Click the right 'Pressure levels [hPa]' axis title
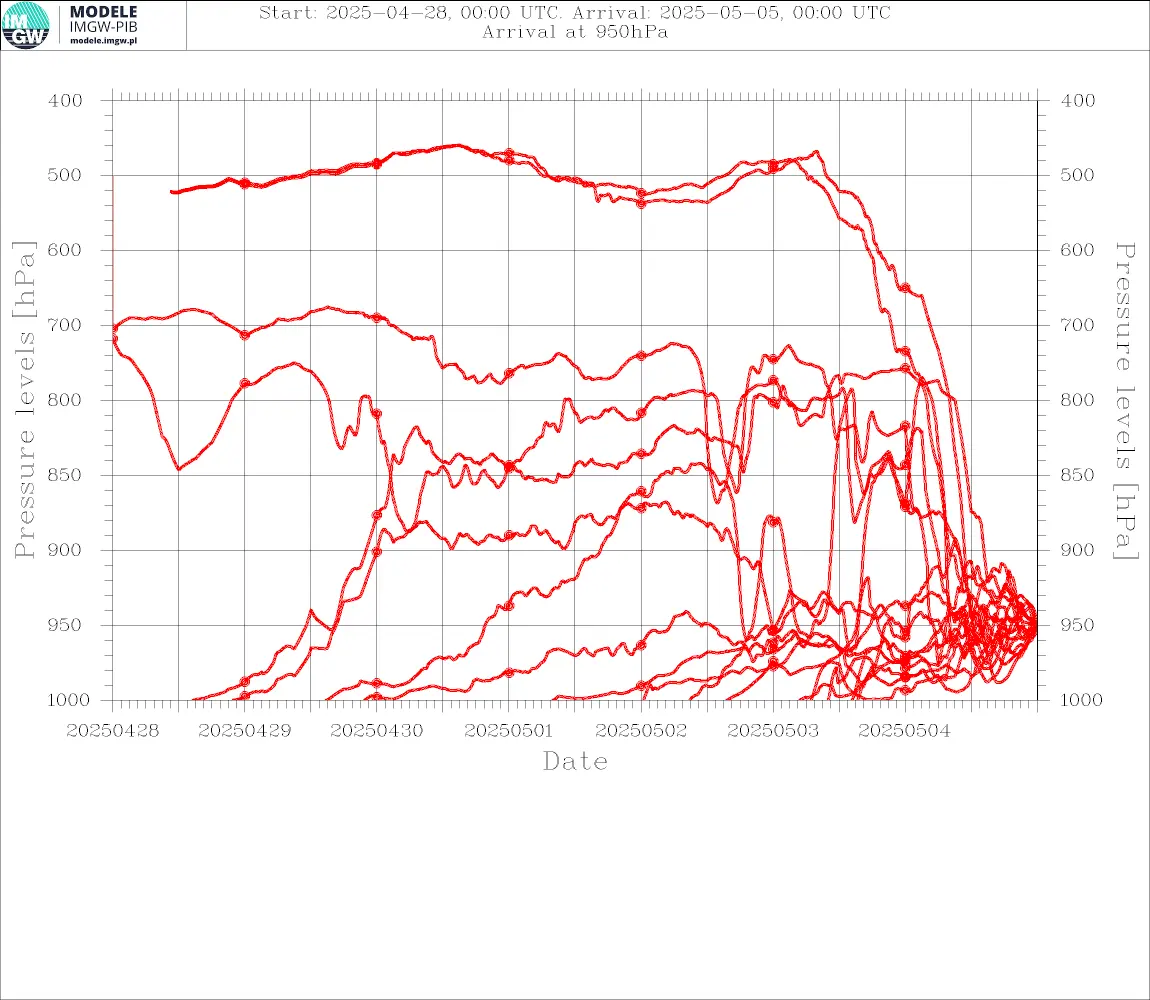This screenshot has width=1150, height=1000. point(1126,401)
